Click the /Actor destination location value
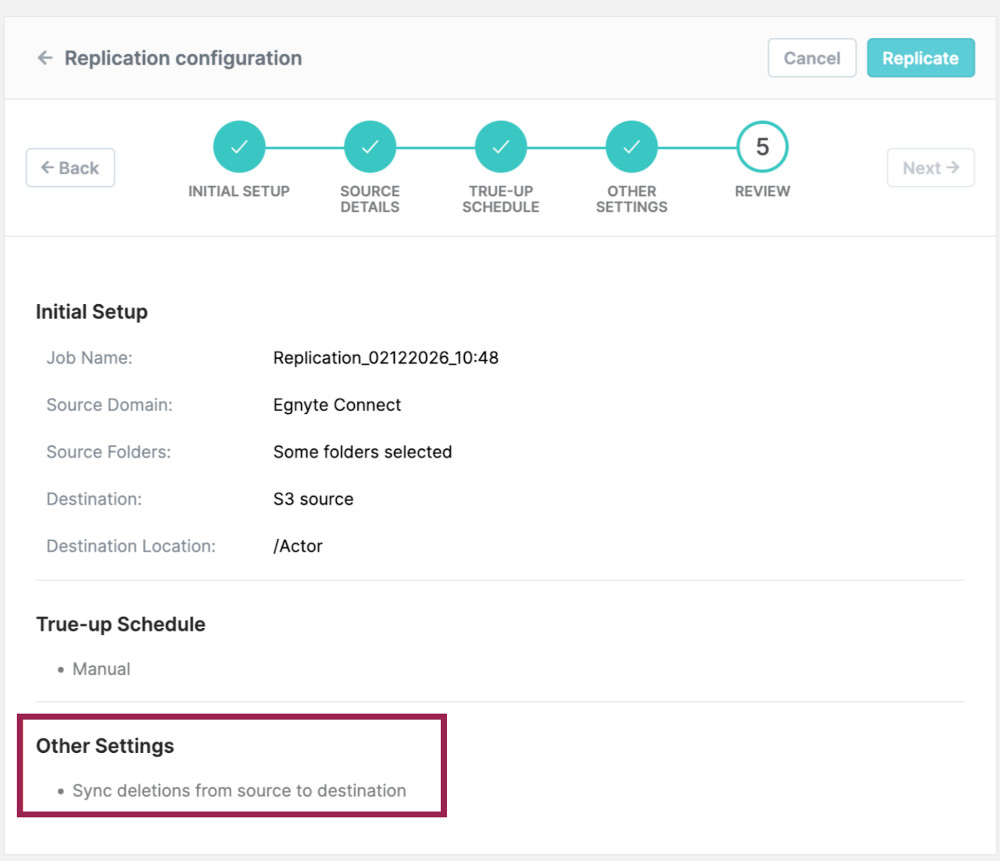Viewport: 1000px width, 861px height. 298,546
